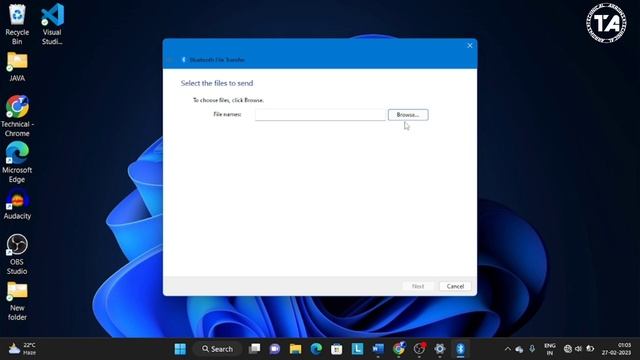Show hidden icons in system tray
Viewport: 640px width, 360px height.
pyautogui.click(x=507, y=349)
